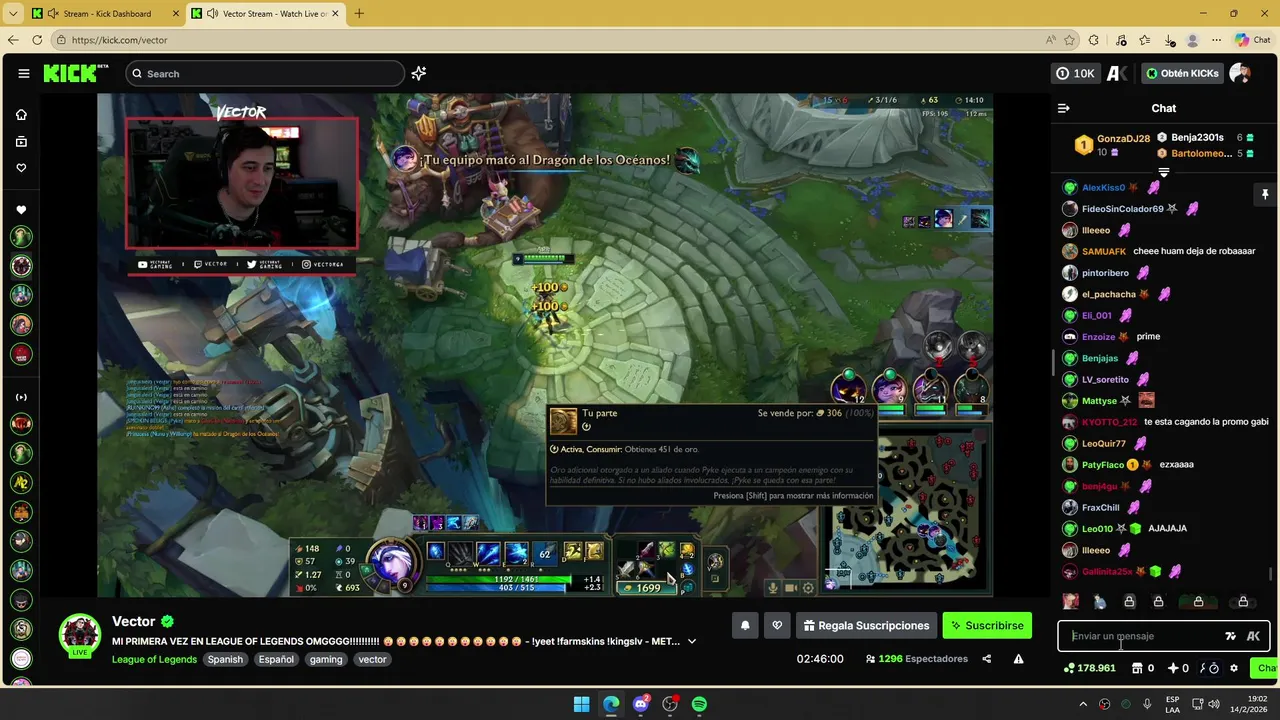Screen dimensions: 1280x720
Task: Click the pinned message pin icon
Action: [x=1265, y=194]
